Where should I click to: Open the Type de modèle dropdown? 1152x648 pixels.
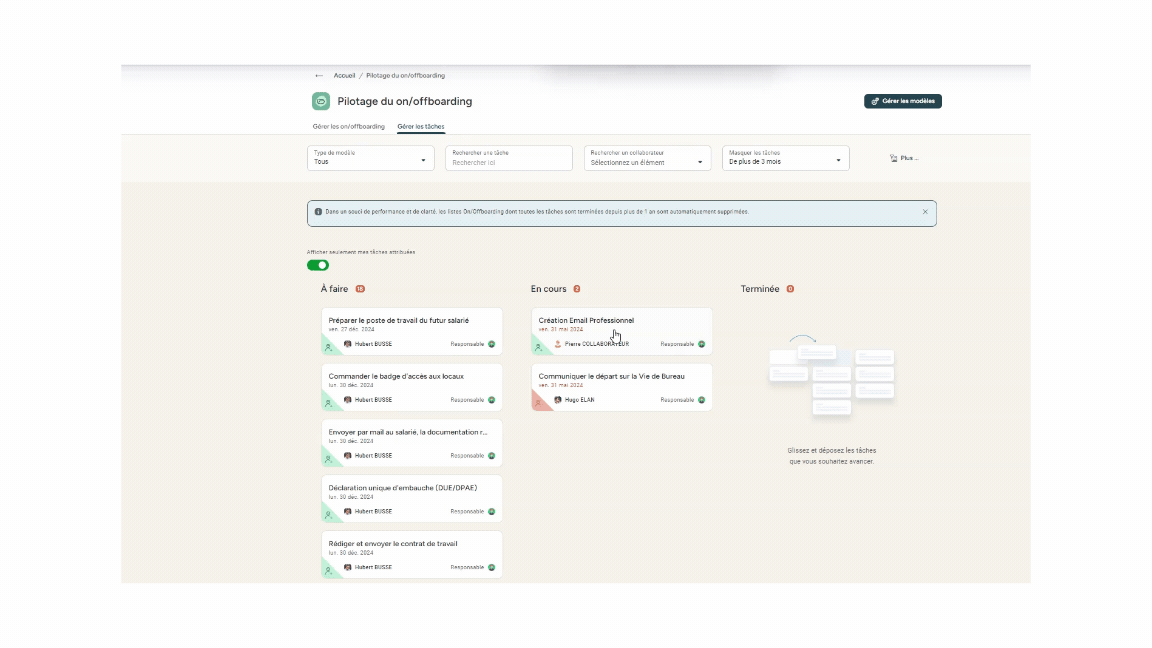(x=370, y=158)
